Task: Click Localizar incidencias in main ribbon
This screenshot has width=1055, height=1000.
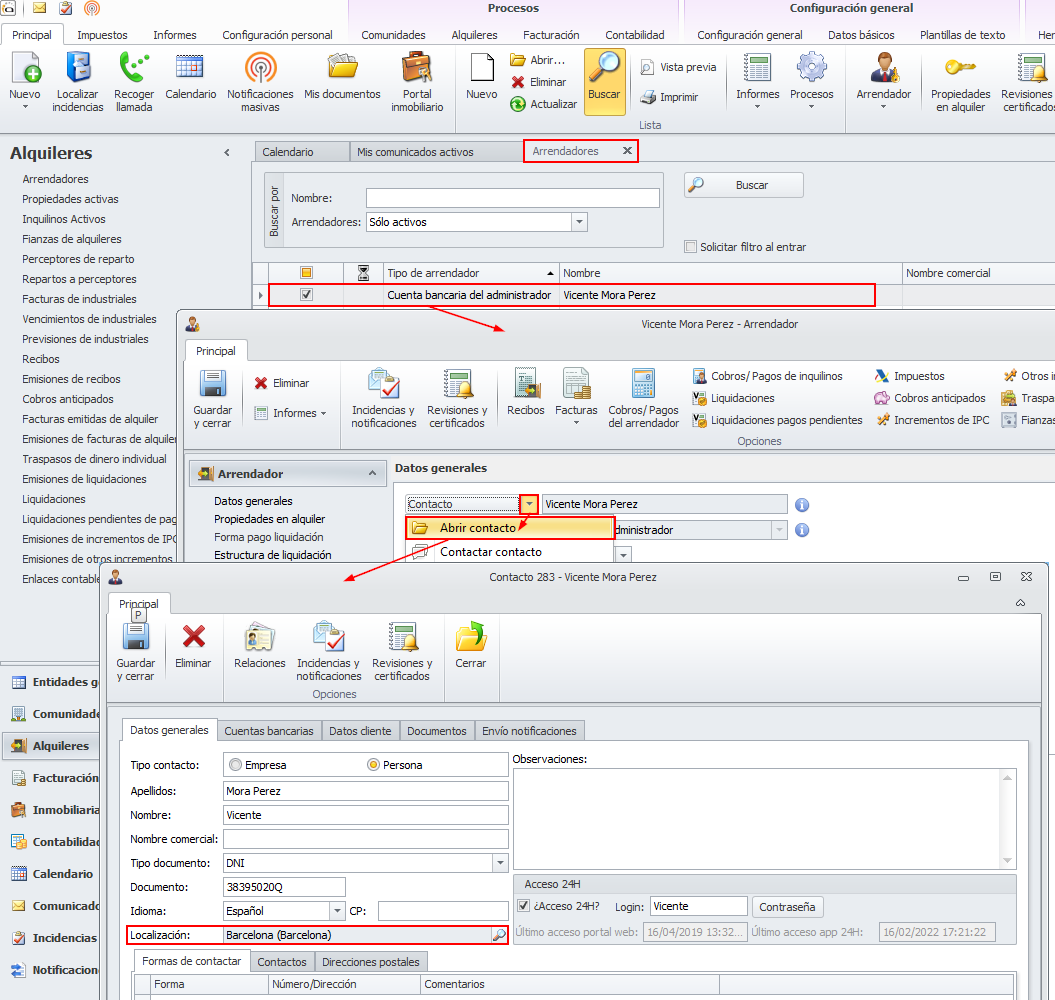Action: (x=77, y=81)
